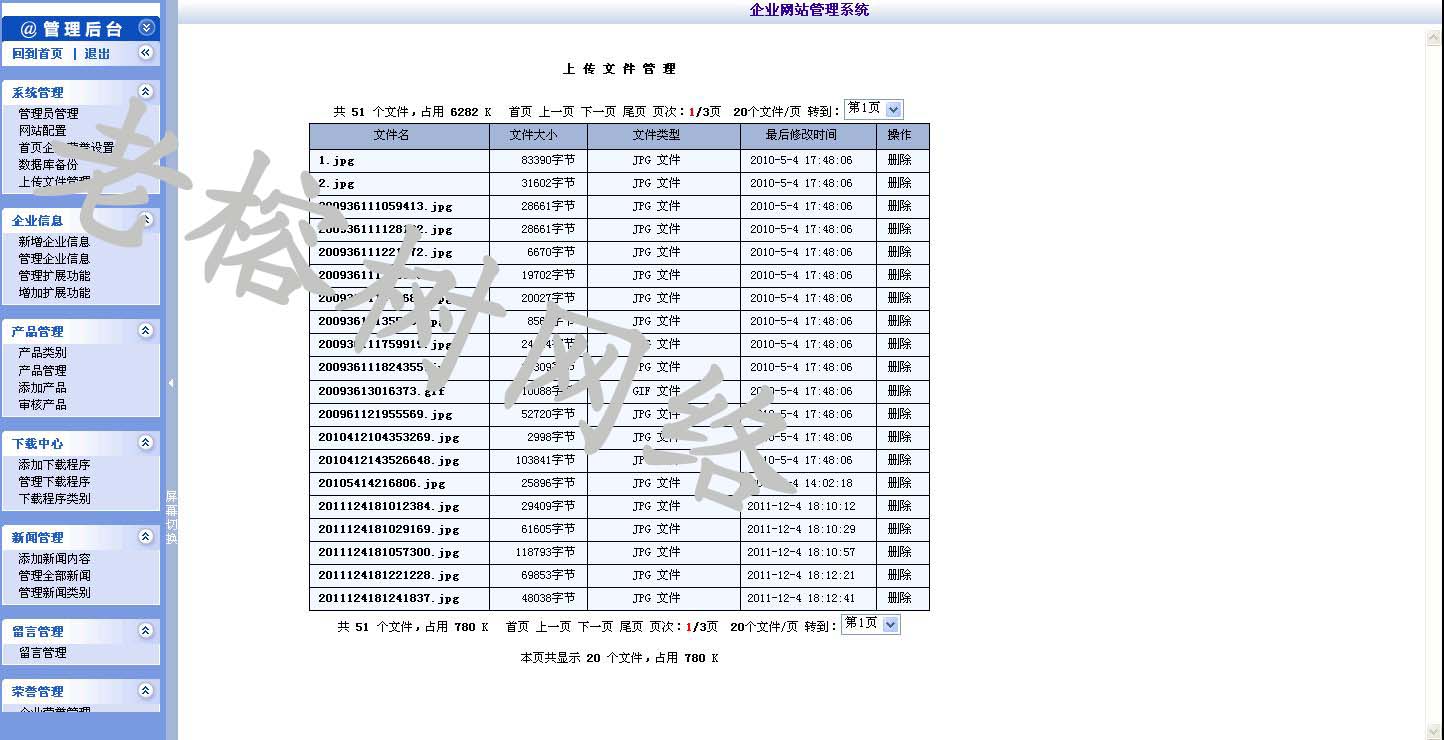Viewport: 1444px width, 740px height.
Task: Click the vertical scrollbar up arrow
Action: pos(1434,38)
